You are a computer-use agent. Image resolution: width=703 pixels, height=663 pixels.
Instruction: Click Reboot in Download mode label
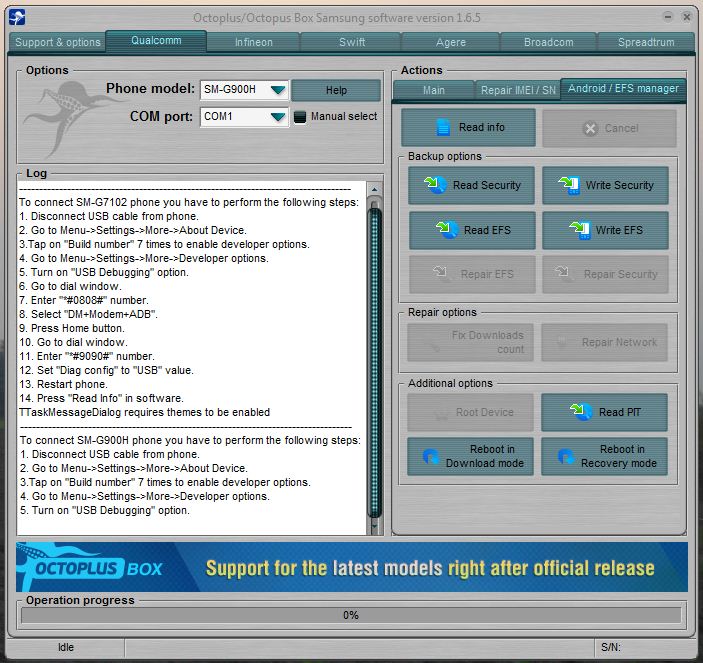[x=485, y=456]
